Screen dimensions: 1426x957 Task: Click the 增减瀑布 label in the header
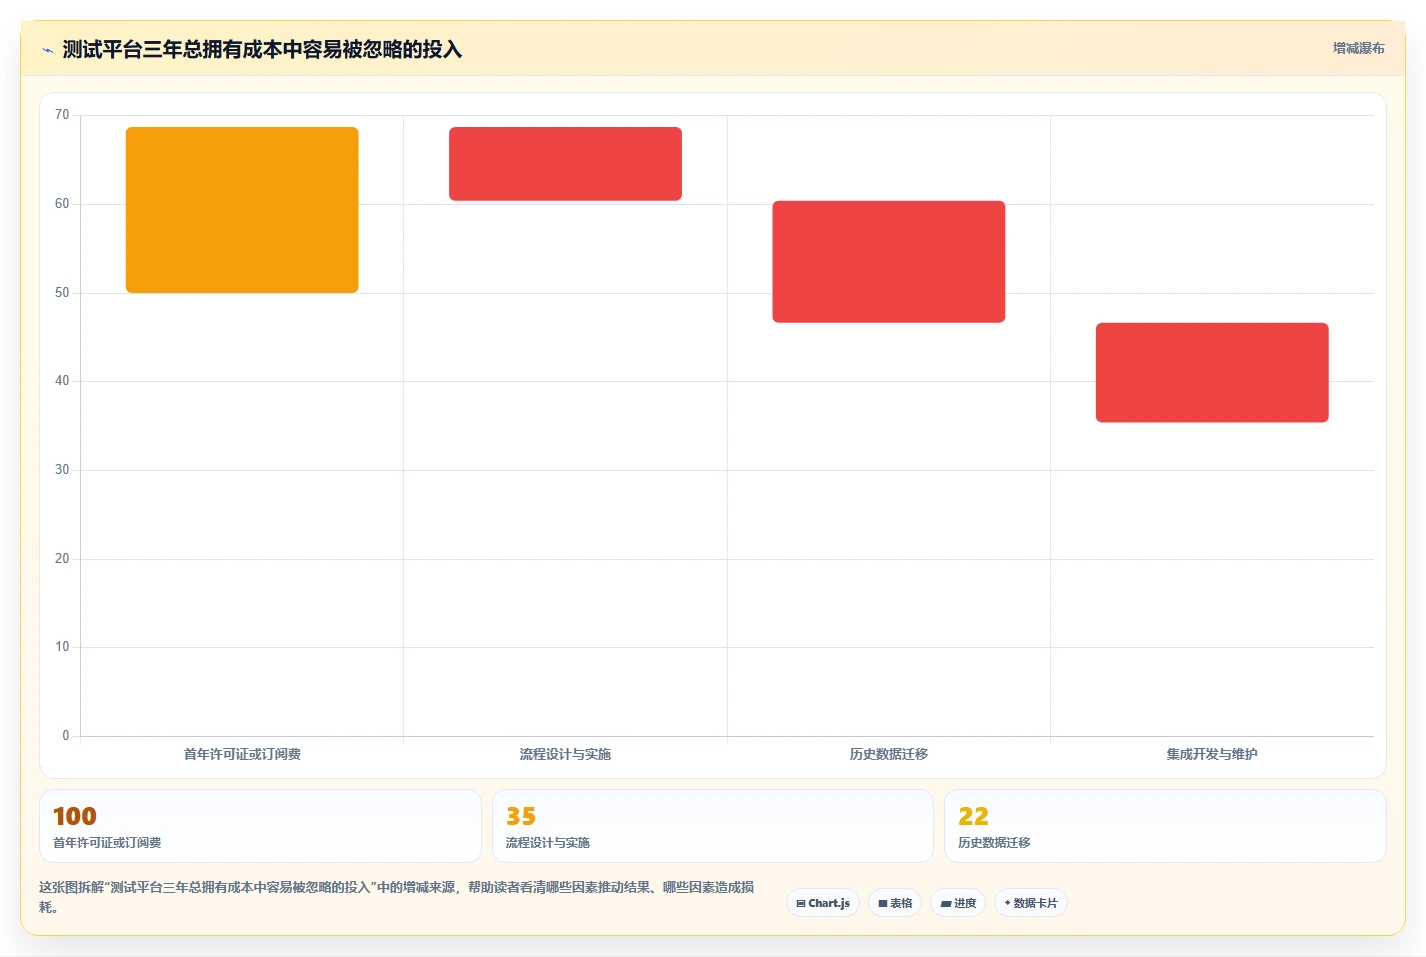tap(1358, 48)
